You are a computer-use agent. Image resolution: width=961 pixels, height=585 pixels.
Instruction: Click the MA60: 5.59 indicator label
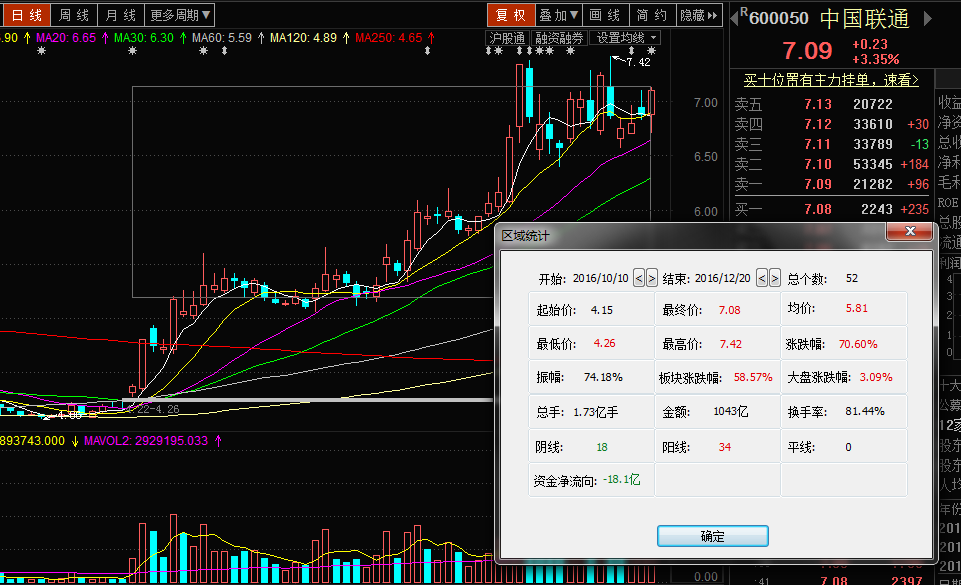tap(222, 38)
